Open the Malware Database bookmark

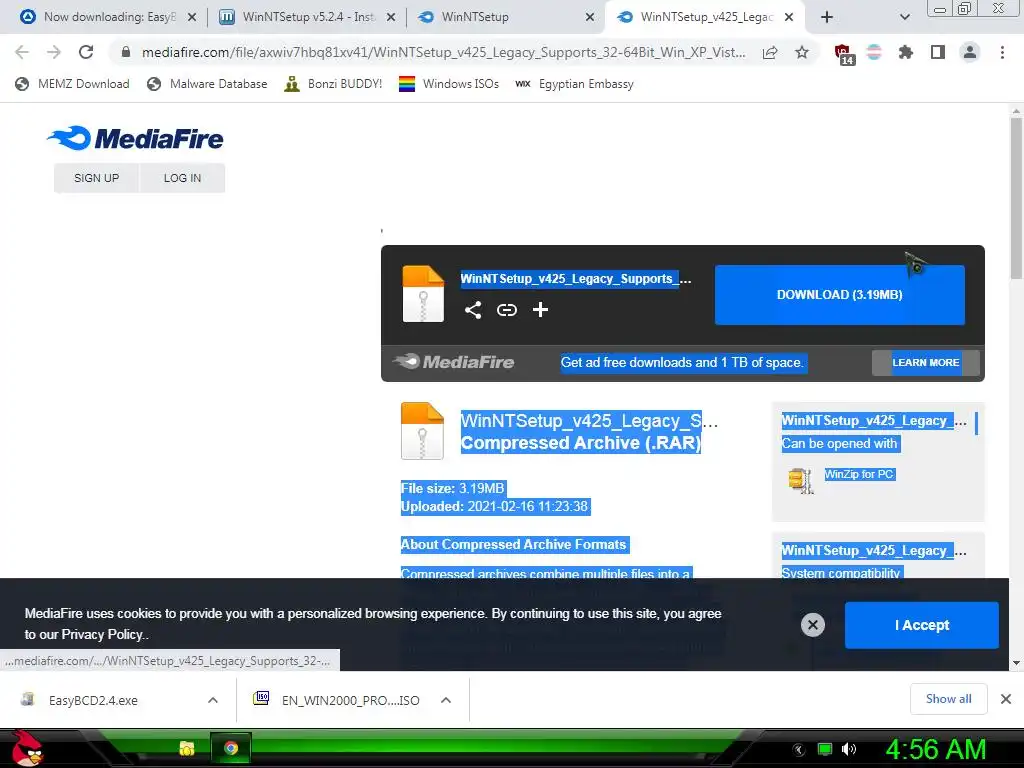tap(208, 84)
